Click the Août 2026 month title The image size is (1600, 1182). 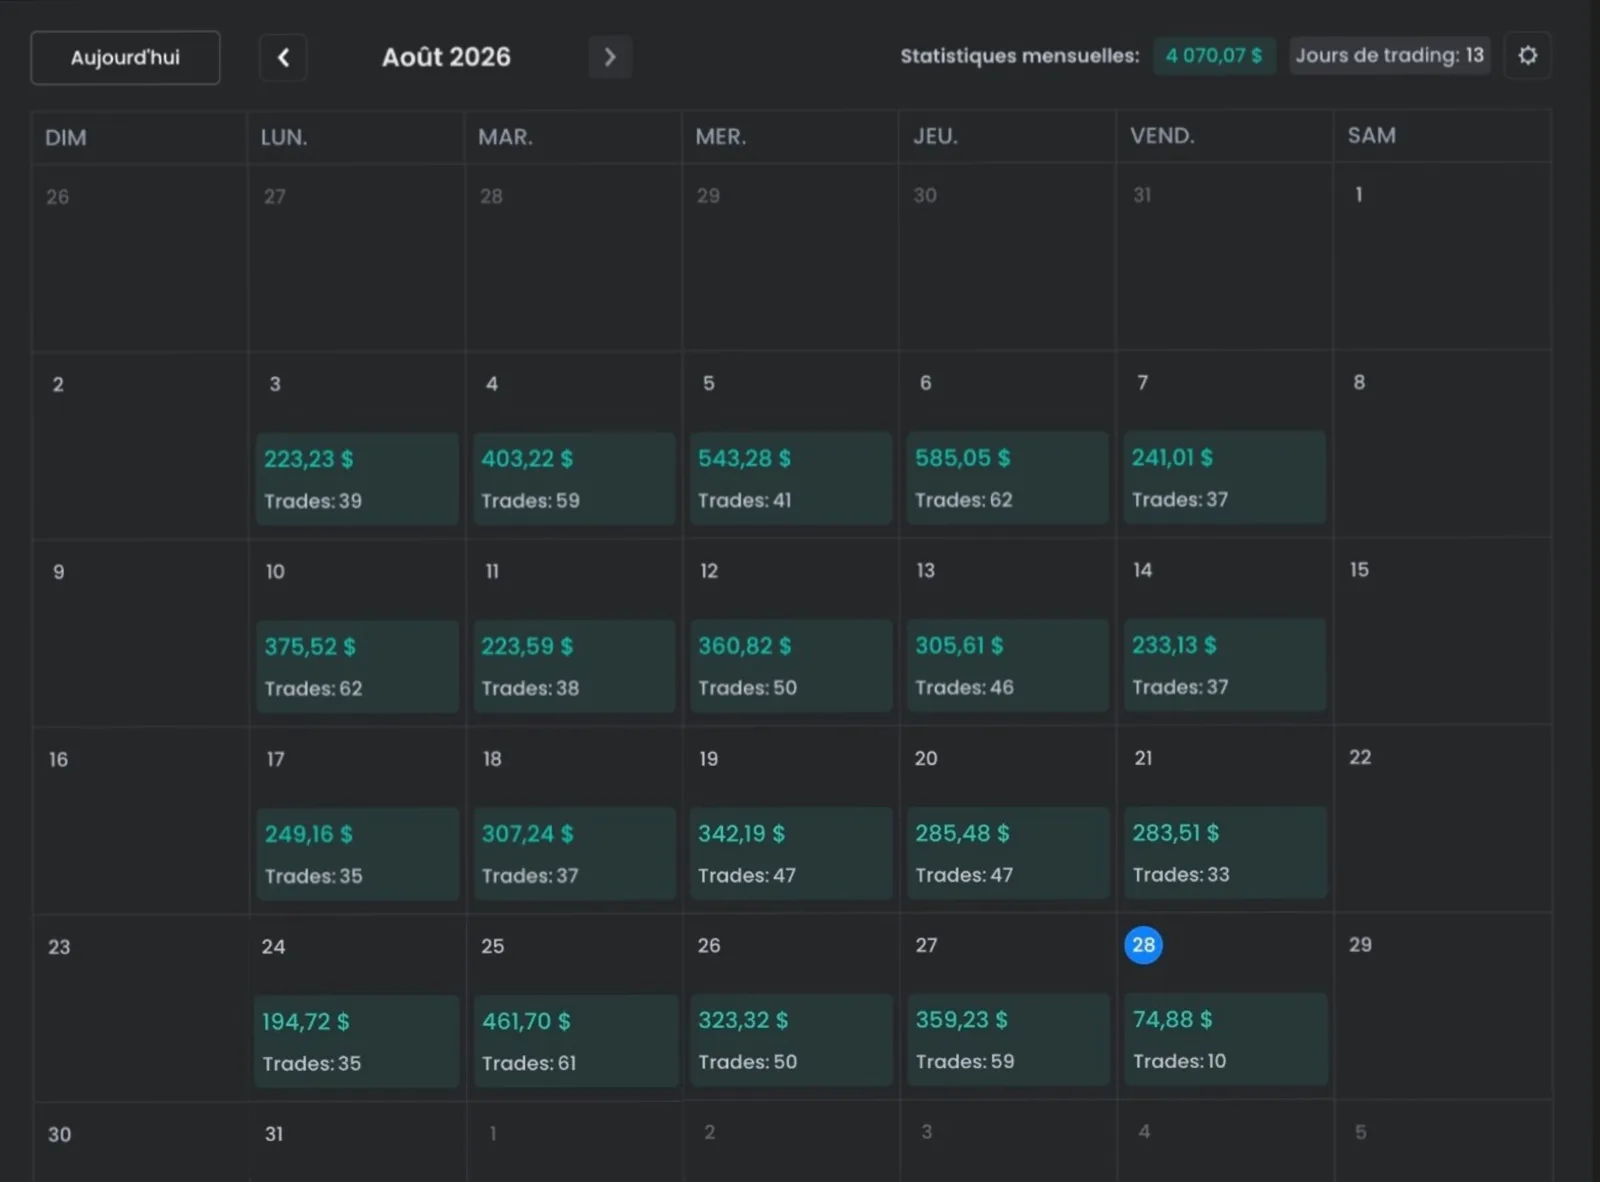click(446, 57)
